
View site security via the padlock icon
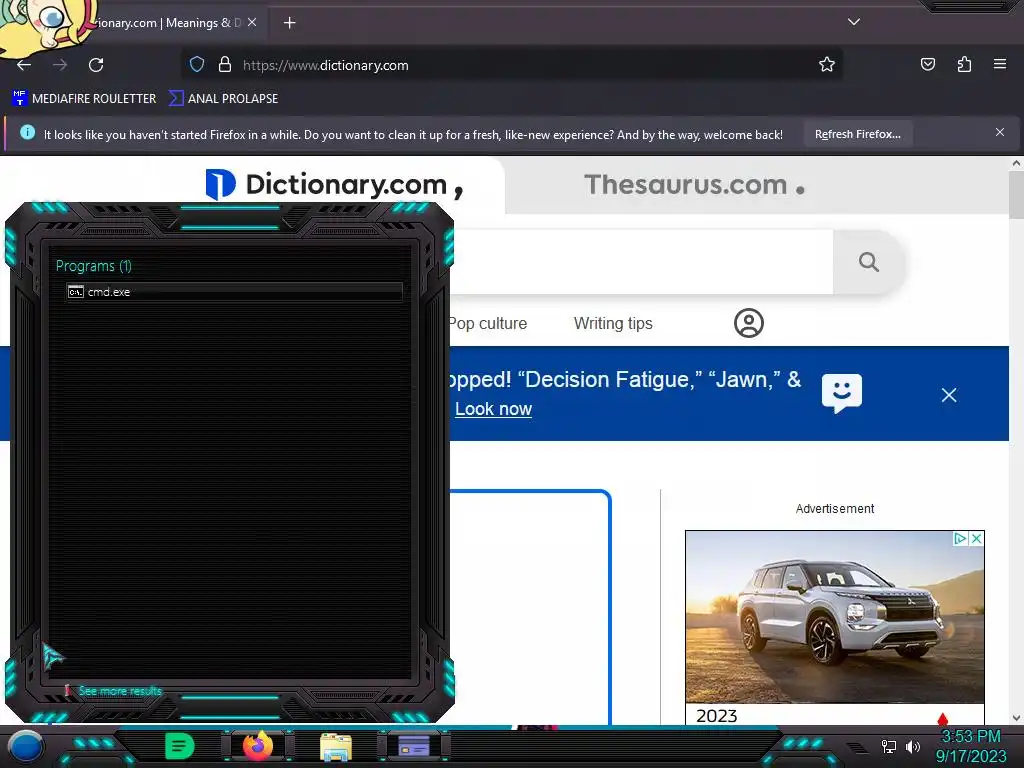(x=225, y=65)
